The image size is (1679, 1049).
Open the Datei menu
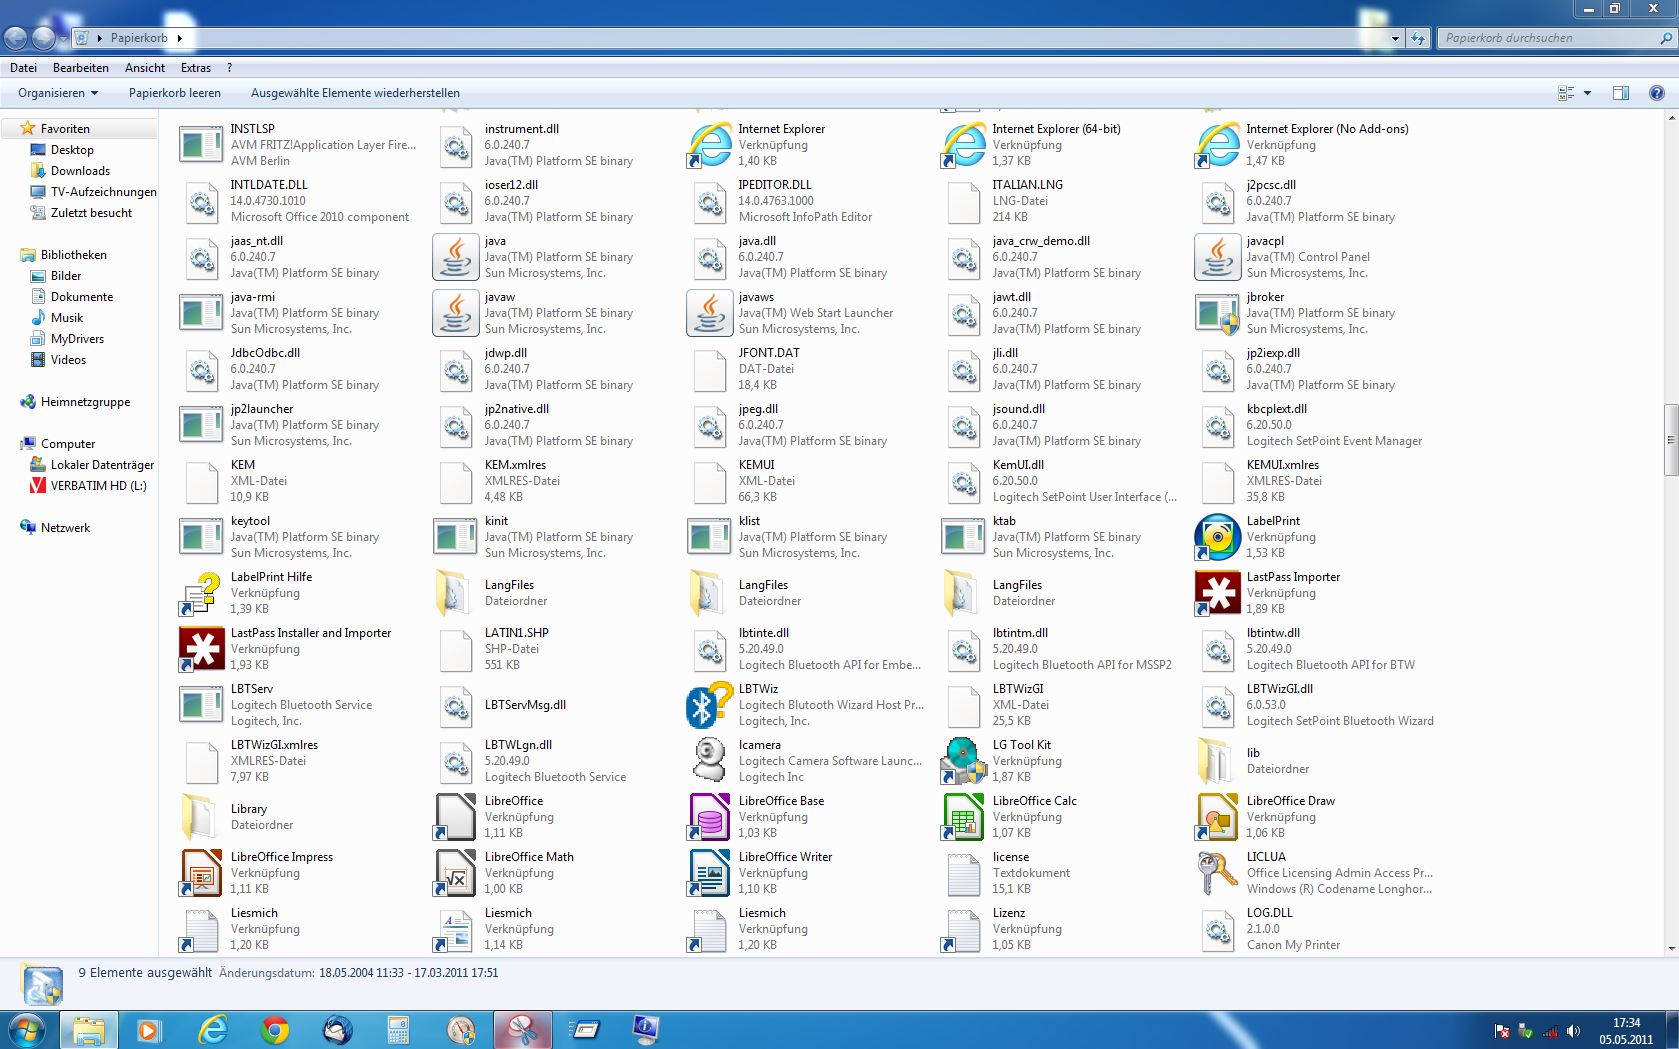pyautogui.click(x=23, y=68)
